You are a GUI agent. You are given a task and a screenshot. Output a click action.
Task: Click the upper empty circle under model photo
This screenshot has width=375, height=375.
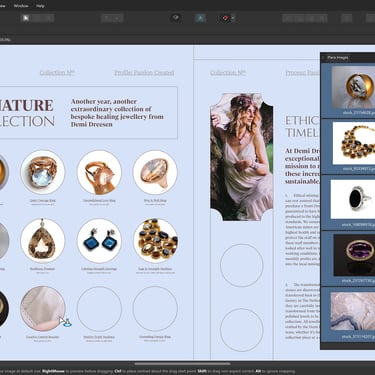pos(242,265)
